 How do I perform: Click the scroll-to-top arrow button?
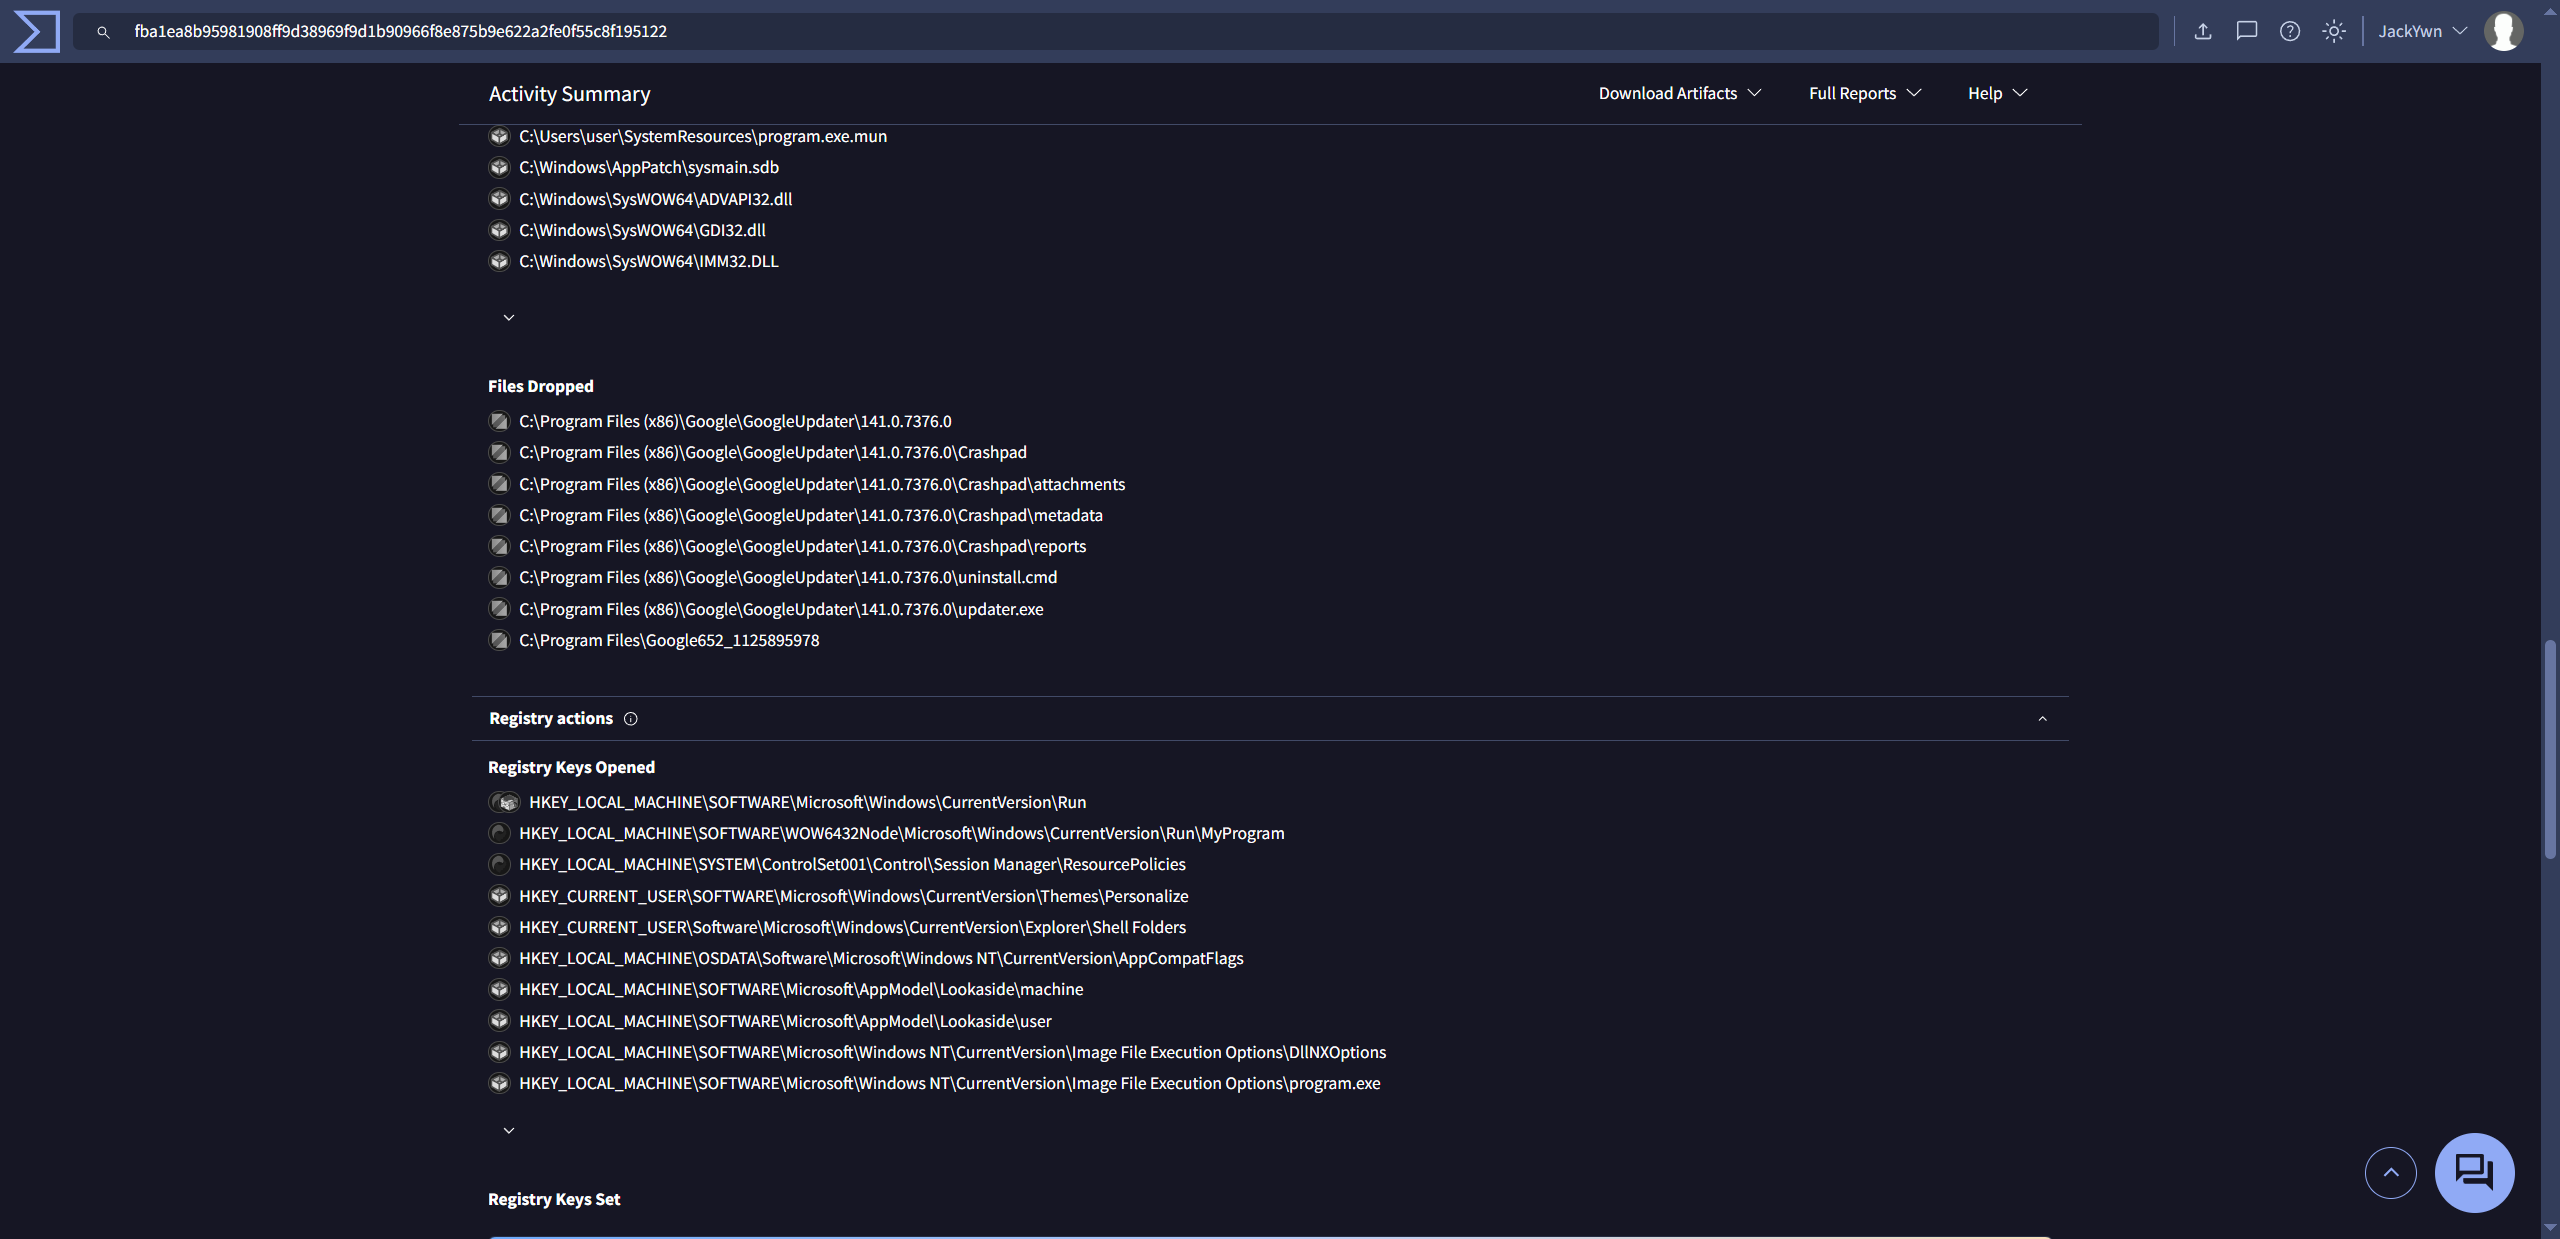[2390, 1172]
